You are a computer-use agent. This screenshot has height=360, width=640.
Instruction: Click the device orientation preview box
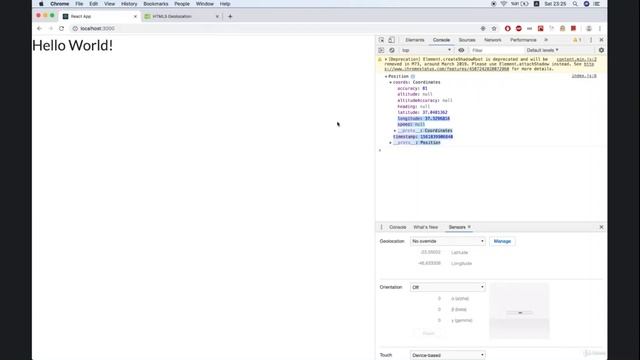519,311
